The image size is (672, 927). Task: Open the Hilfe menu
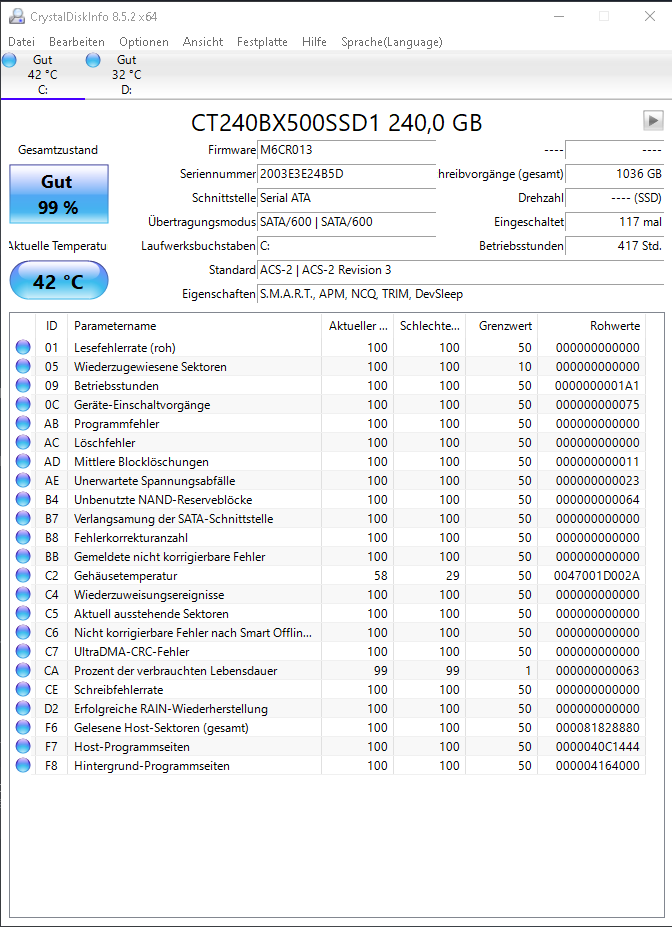pyautogui.click(x=314, y=42)
